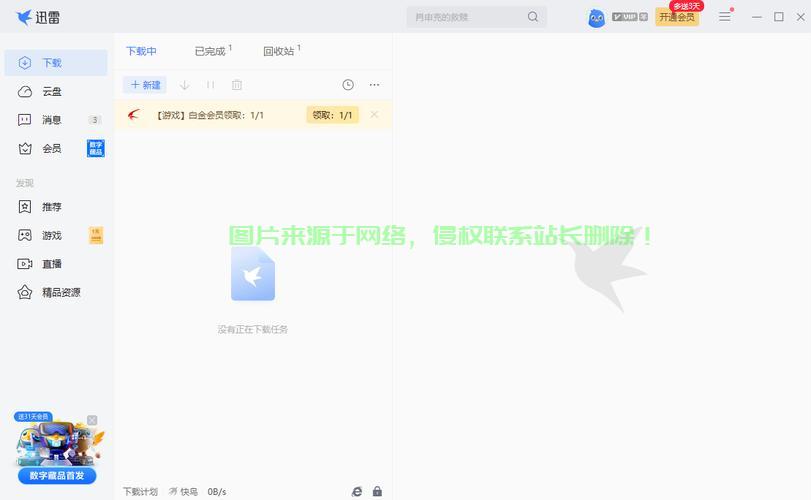The height and width of the screenshot is (500, 811).
Task: Click the crown icon beside 会员
Action: 25,148
